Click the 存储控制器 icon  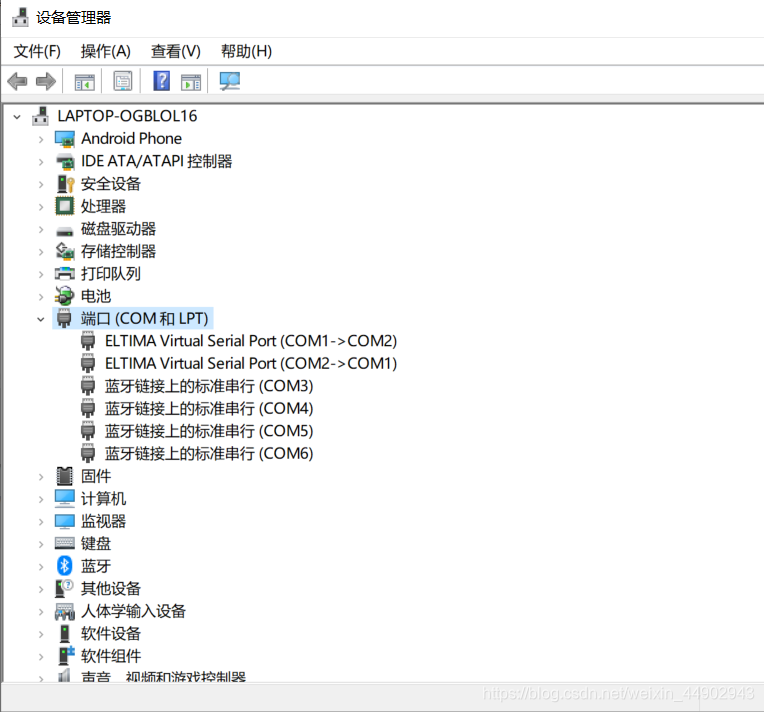65,251
